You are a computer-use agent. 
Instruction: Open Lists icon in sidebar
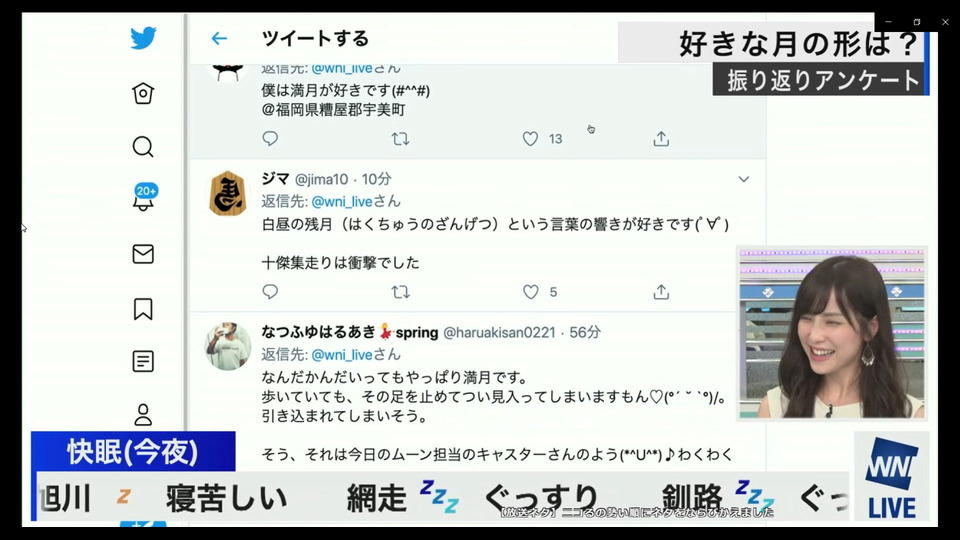(143, 361)
